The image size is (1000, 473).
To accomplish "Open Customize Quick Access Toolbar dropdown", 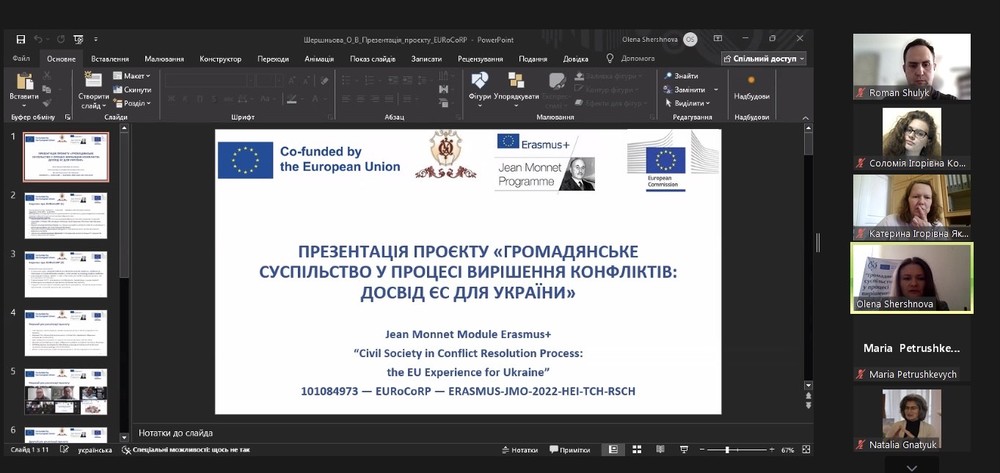I will click(96, 40).
